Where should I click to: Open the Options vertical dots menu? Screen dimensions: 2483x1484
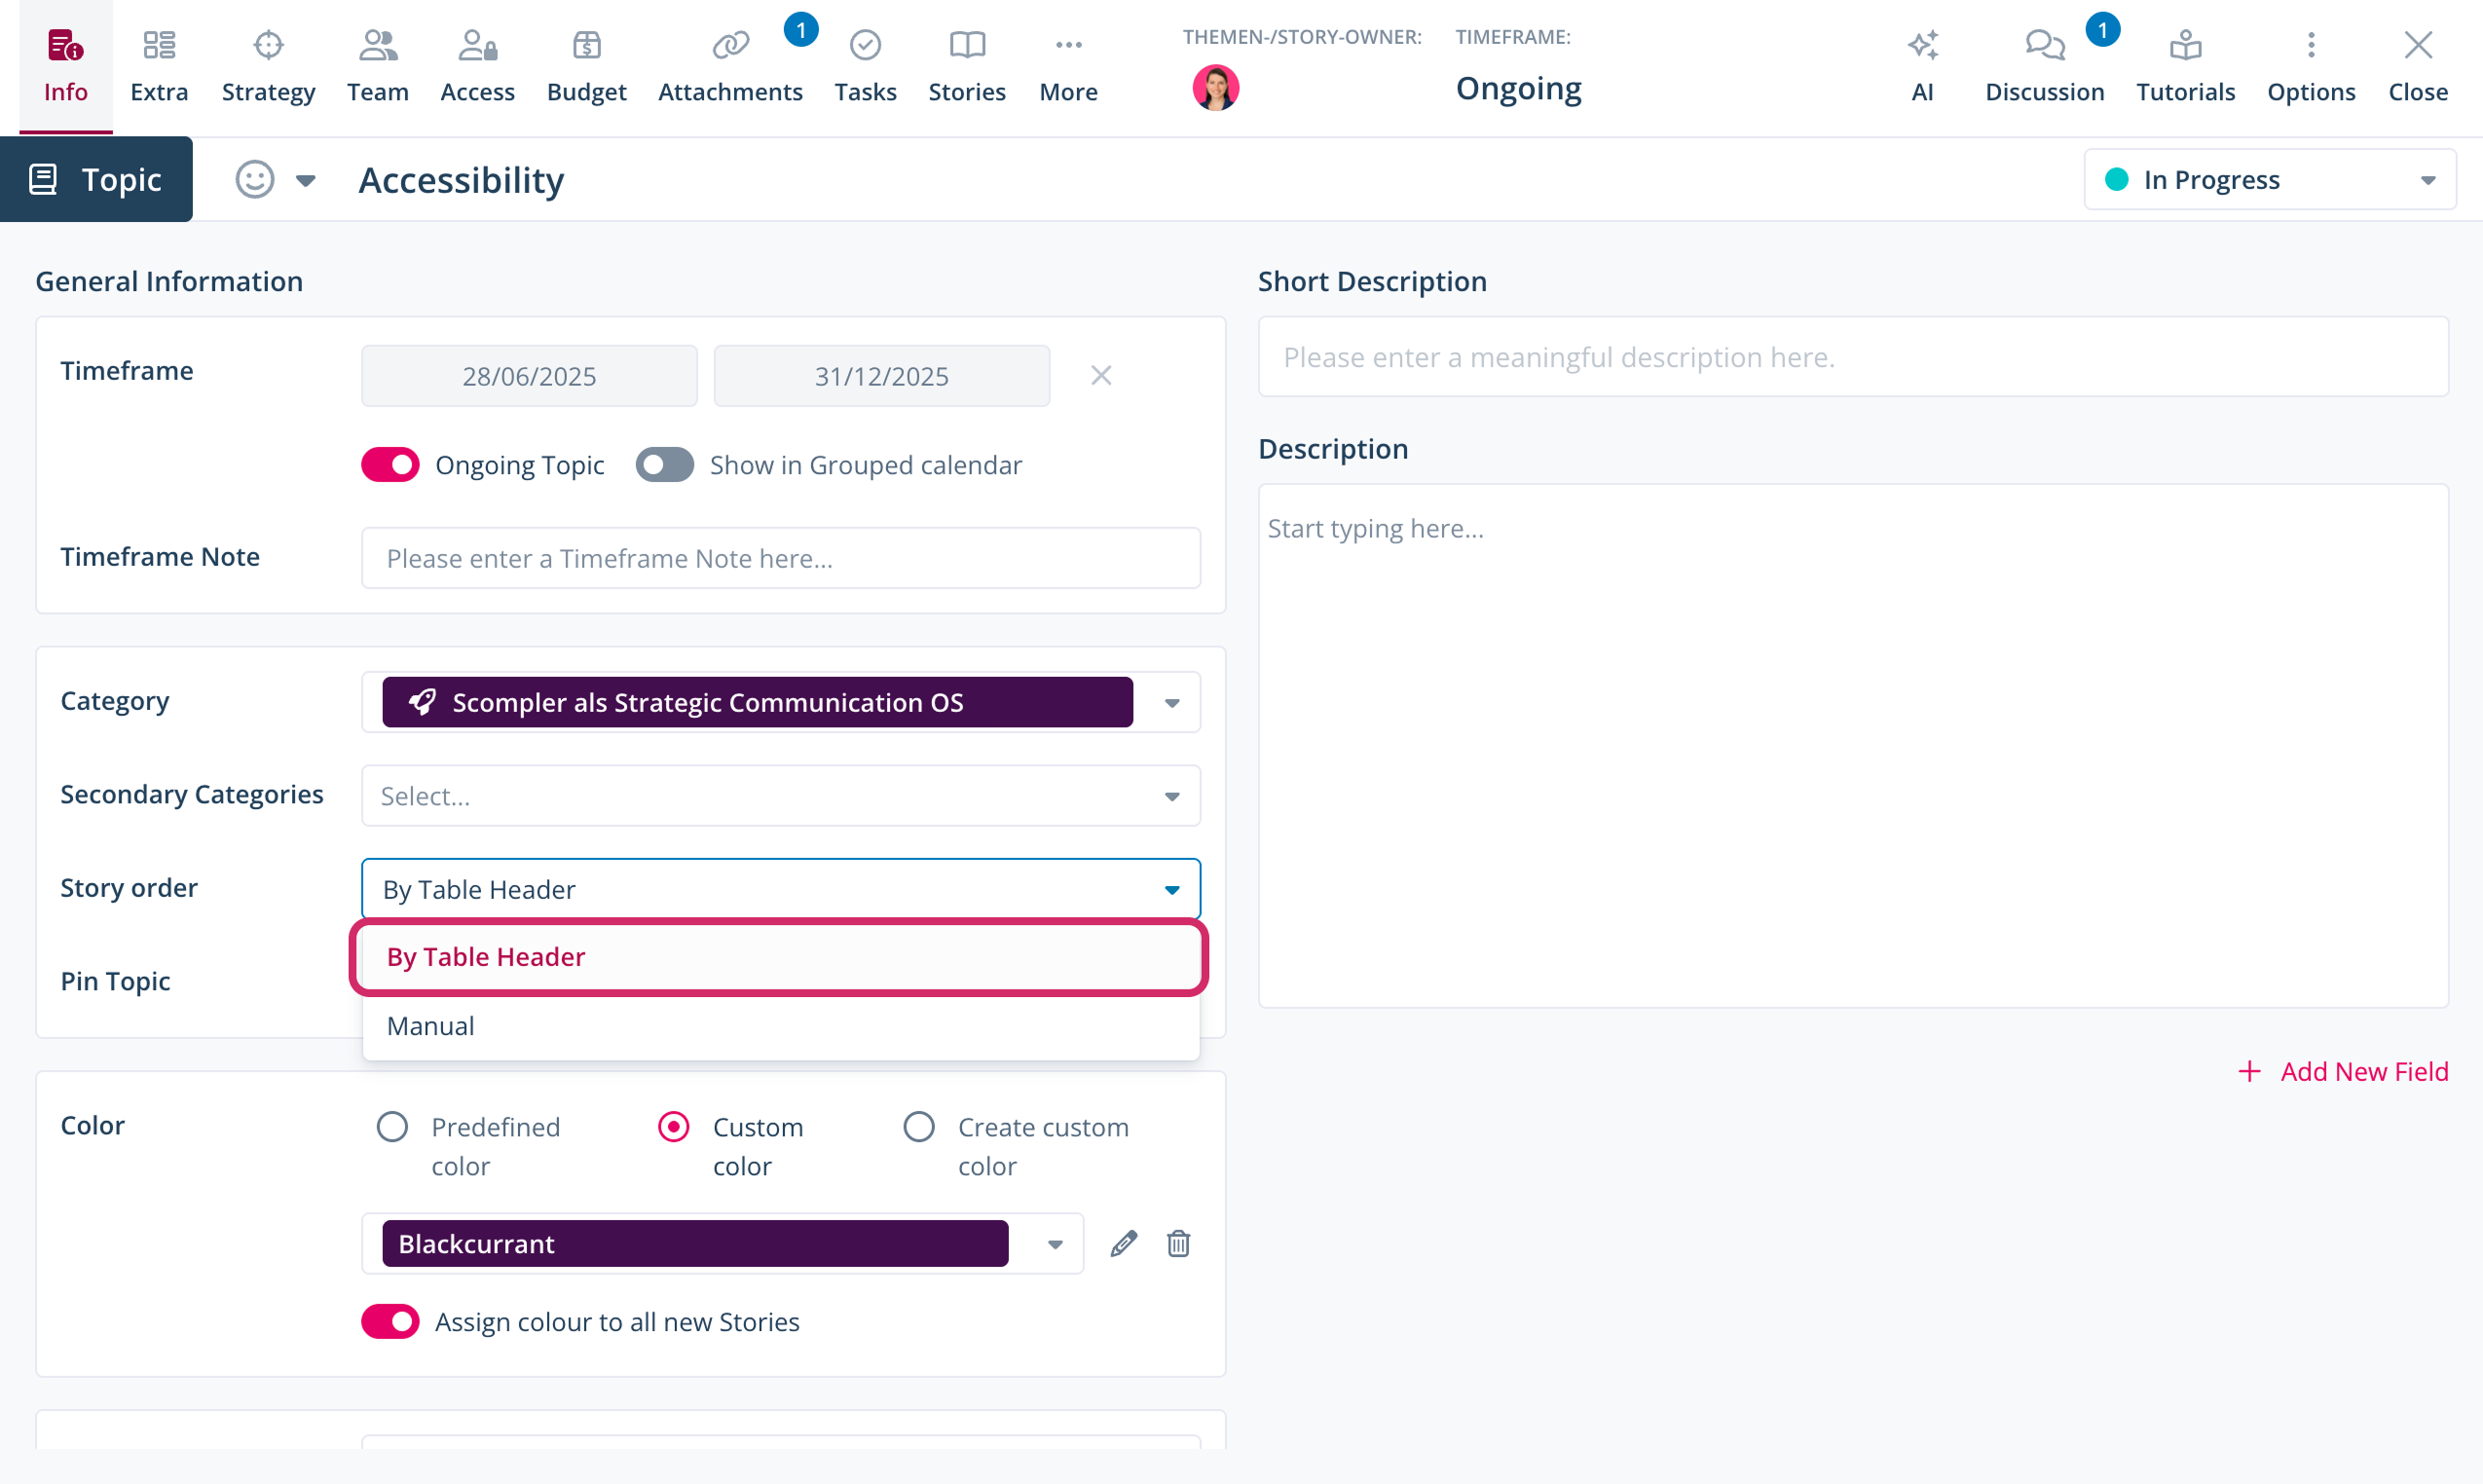(2311, 45)
